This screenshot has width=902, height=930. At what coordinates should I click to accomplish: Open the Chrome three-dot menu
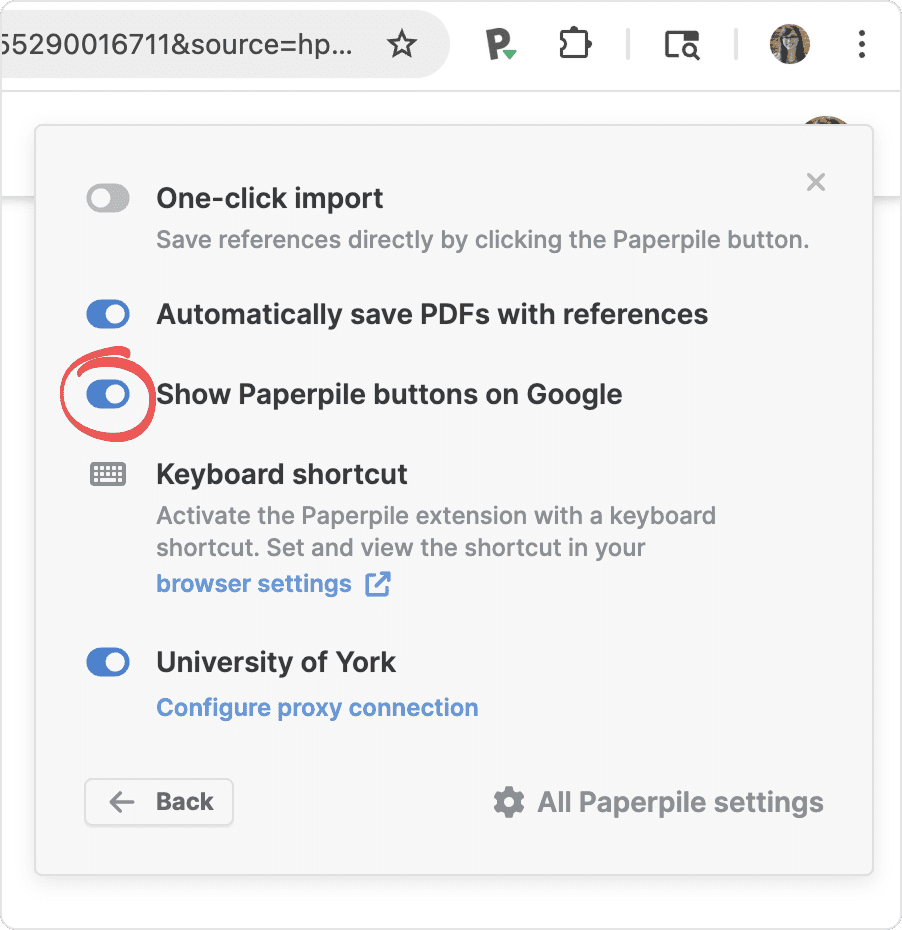862,44
